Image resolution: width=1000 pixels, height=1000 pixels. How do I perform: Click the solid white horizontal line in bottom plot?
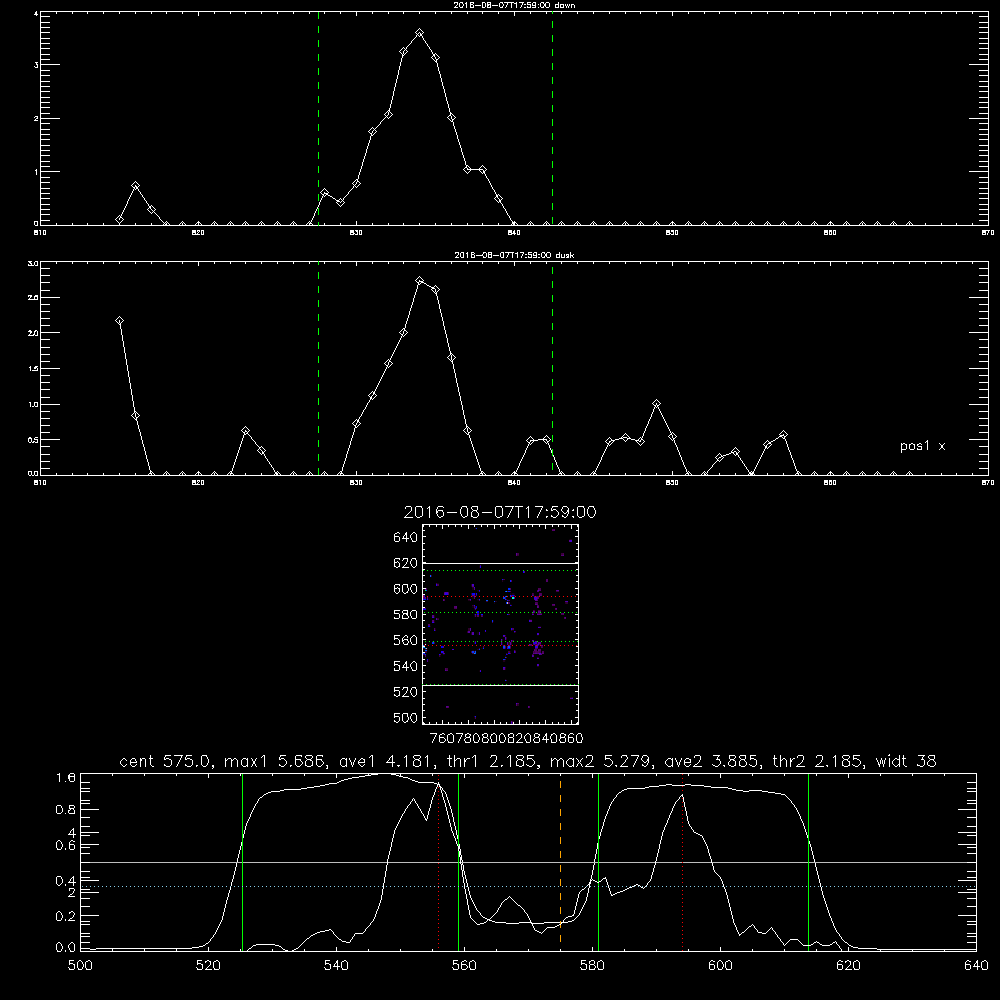pos(528,862)
